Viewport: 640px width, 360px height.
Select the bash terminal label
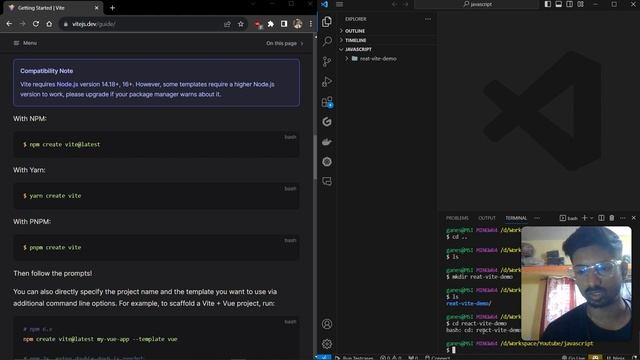pos(569,218)
